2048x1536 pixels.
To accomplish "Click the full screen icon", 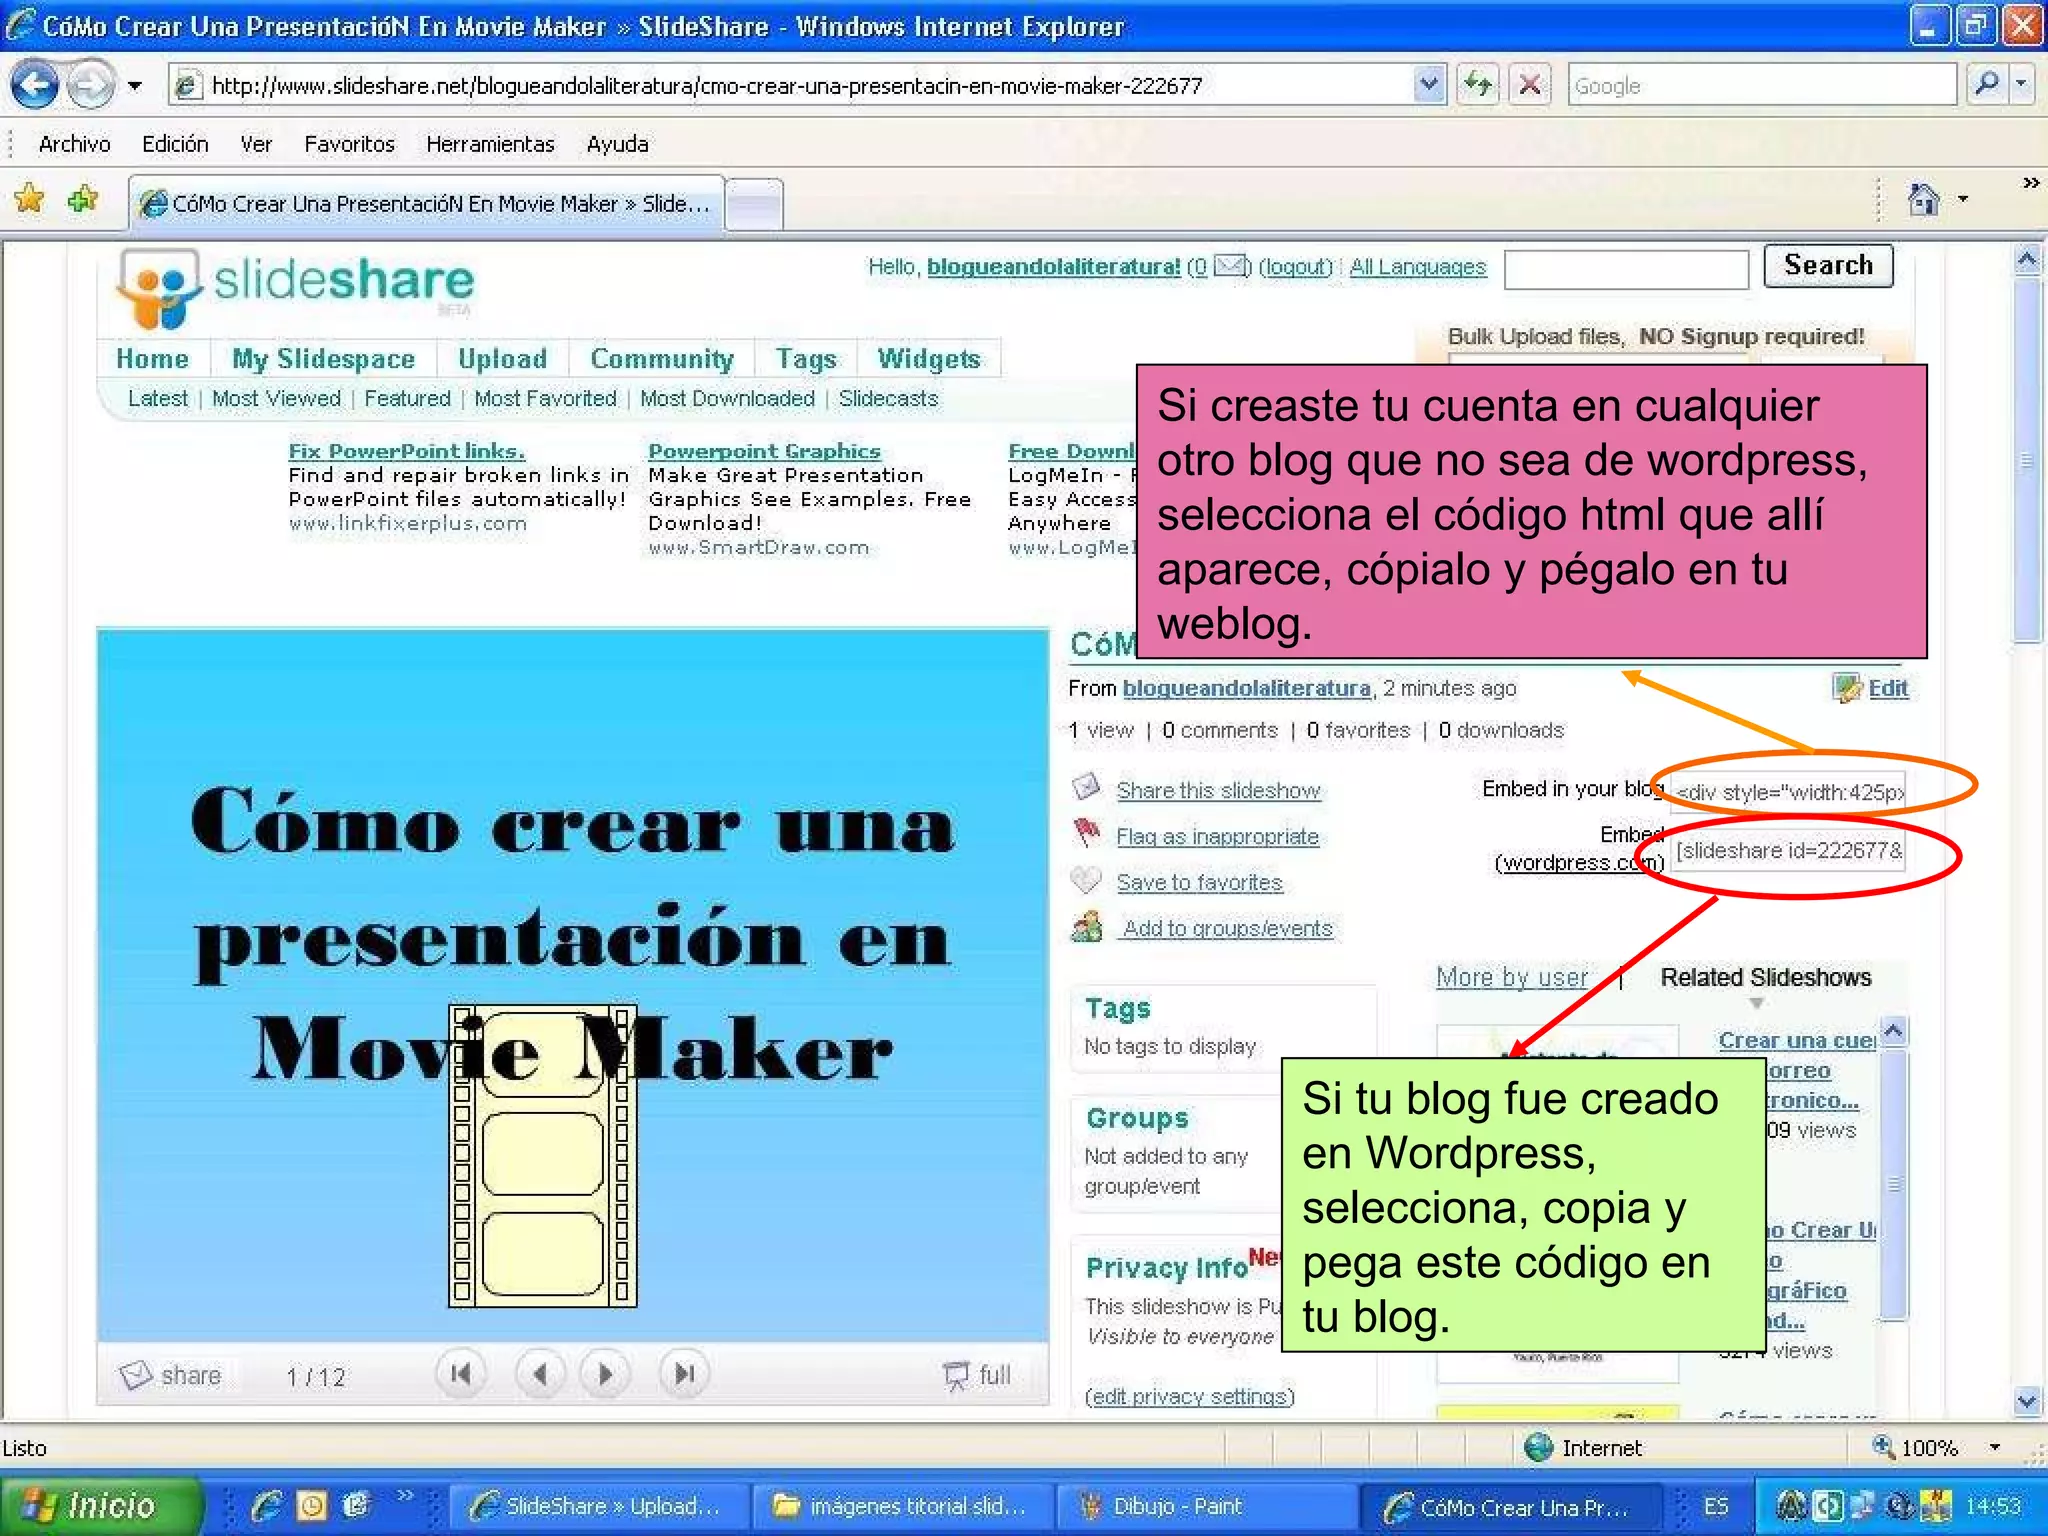I will (956, 1376).
